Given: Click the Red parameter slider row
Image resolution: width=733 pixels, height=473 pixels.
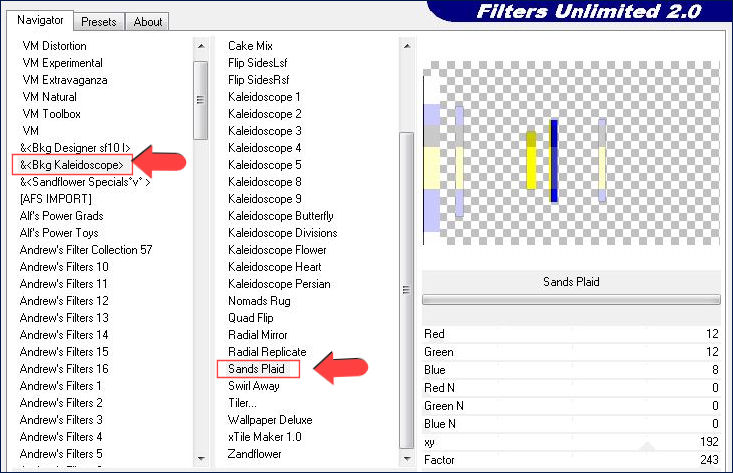Looking at the screenshot, I should point(571,334).
